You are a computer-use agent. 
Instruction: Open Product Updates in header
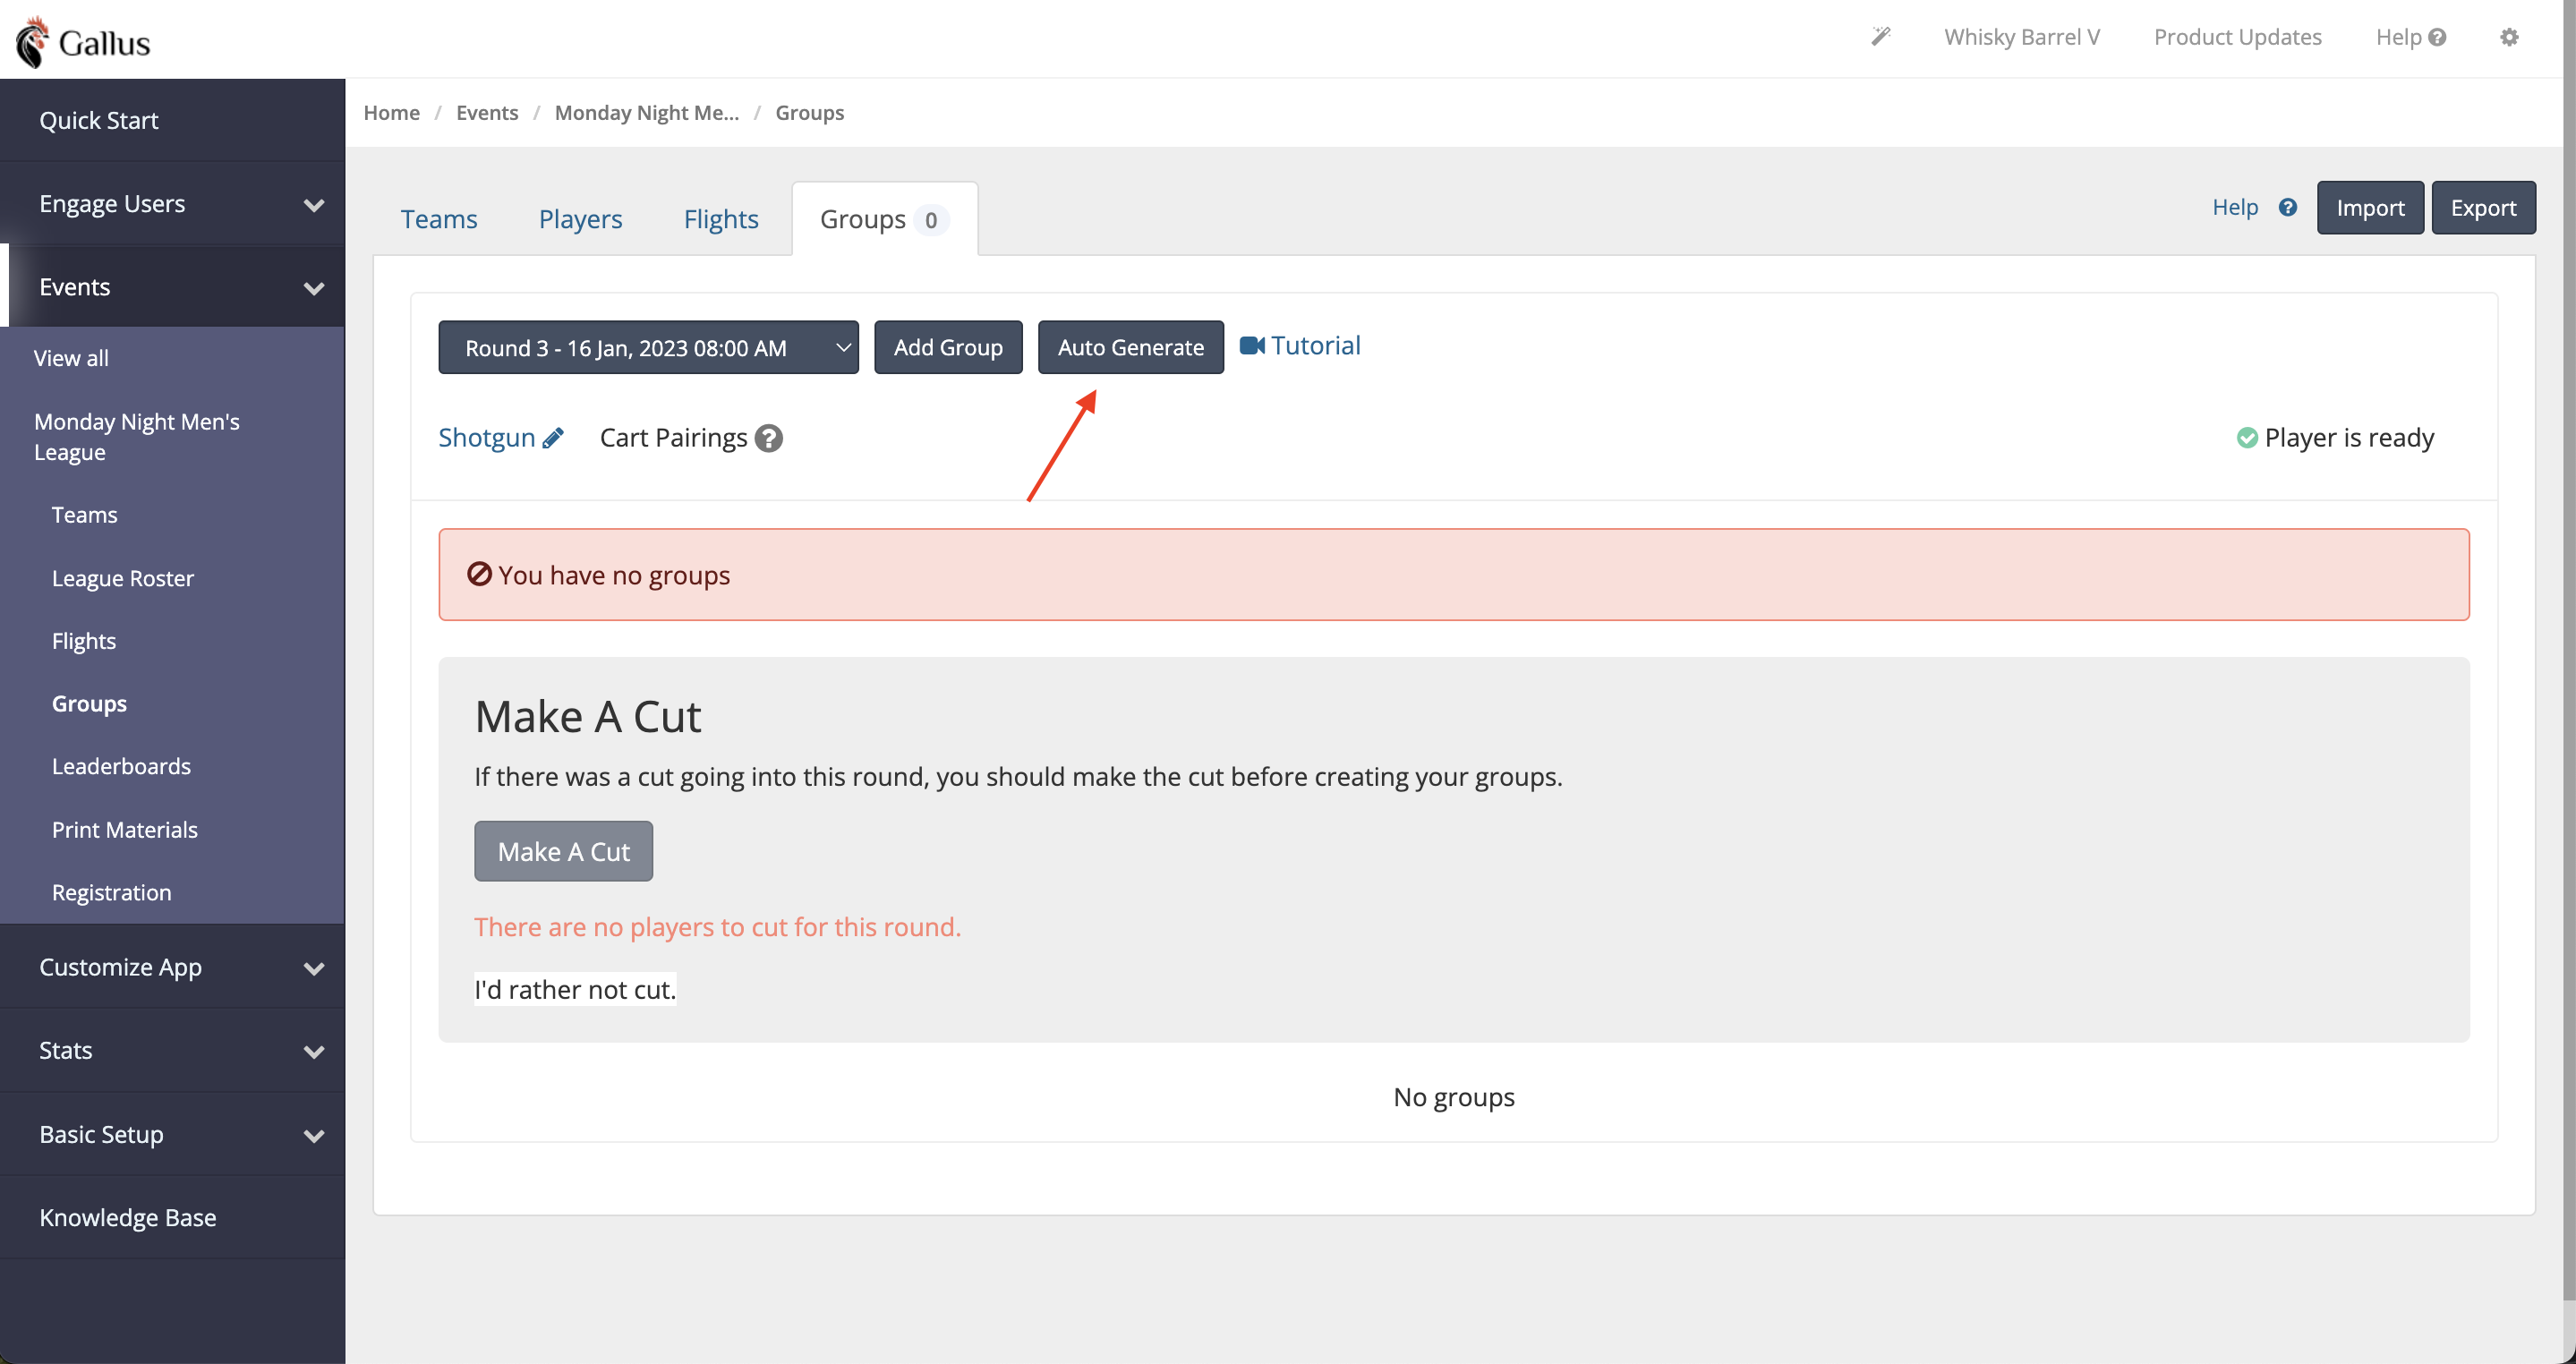coord(2237,37)
